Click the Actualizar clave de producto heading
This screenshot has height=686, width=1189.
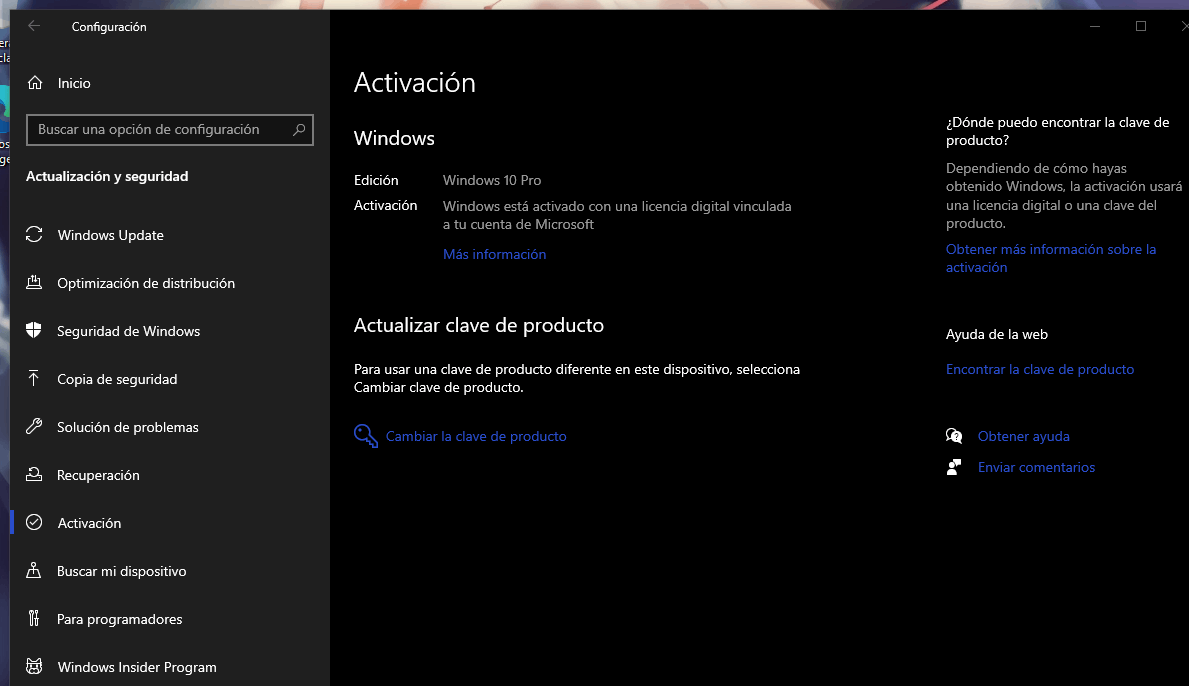[x=478, y=325]
